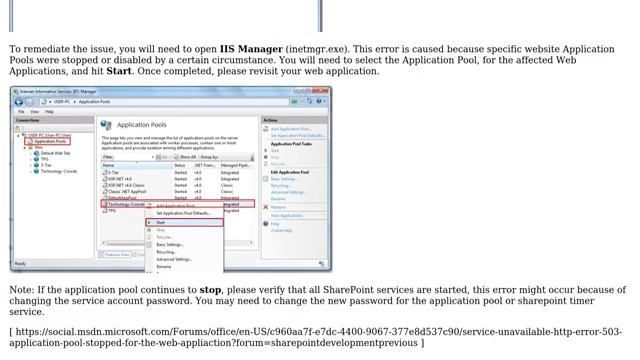
Task: Switch to the Features View tab
Action: click(115, 255)
